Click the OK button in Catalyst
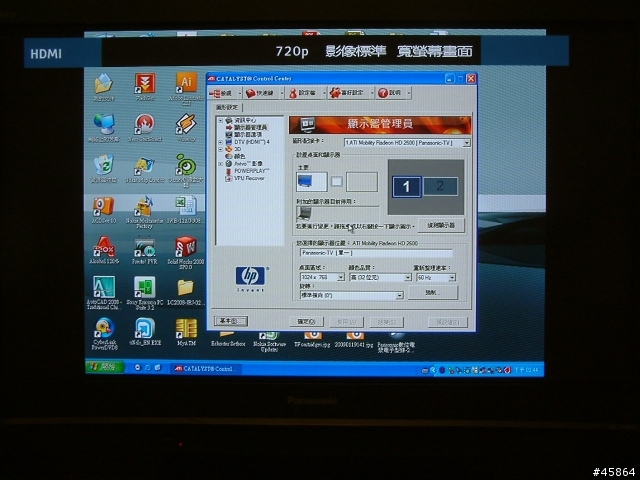 tap(307, 322)
